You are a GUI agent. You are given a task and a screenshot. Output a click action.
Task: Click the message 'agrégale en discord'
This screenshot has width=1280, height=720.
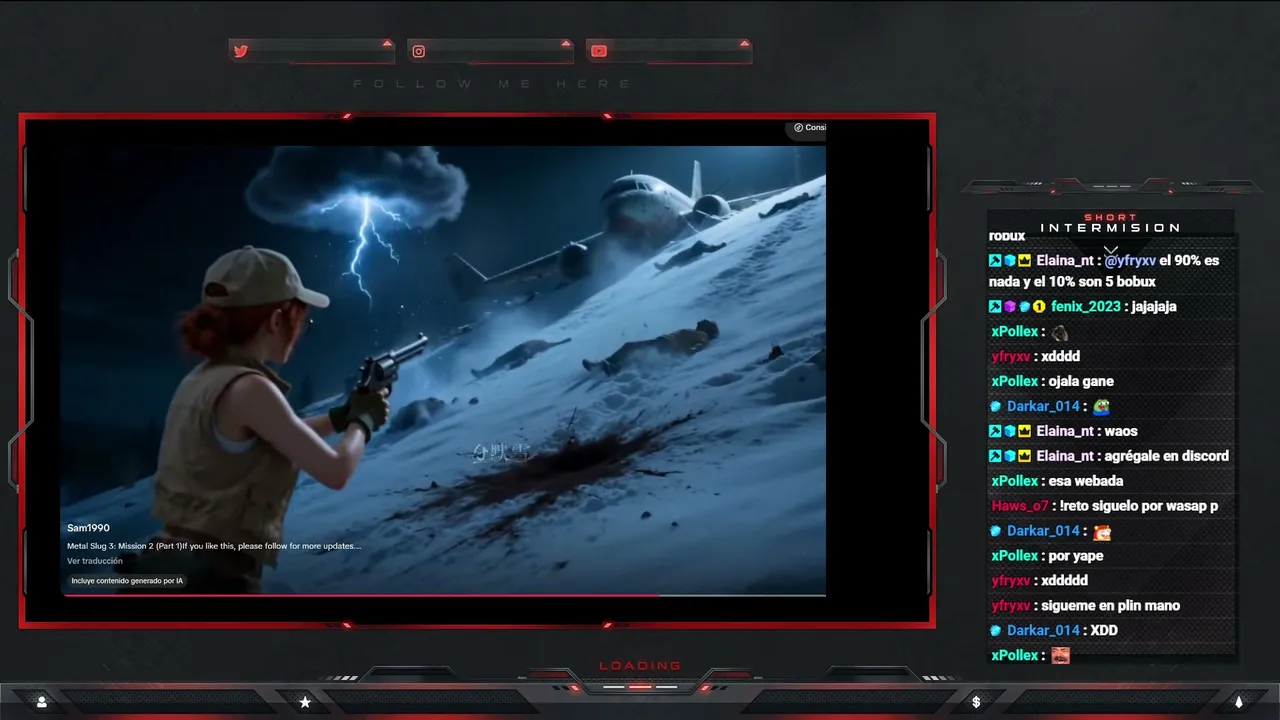[1165, 456]
